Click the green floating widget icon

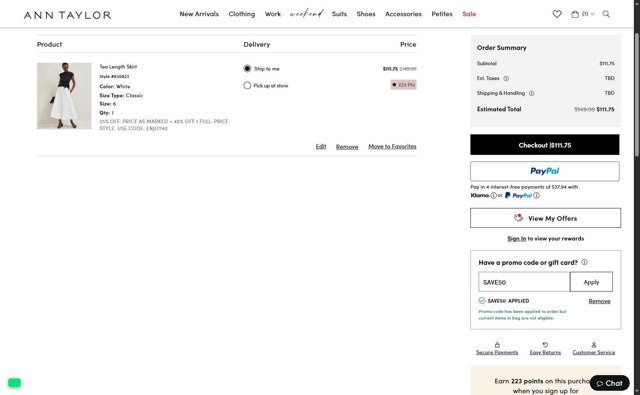point(14,383)
